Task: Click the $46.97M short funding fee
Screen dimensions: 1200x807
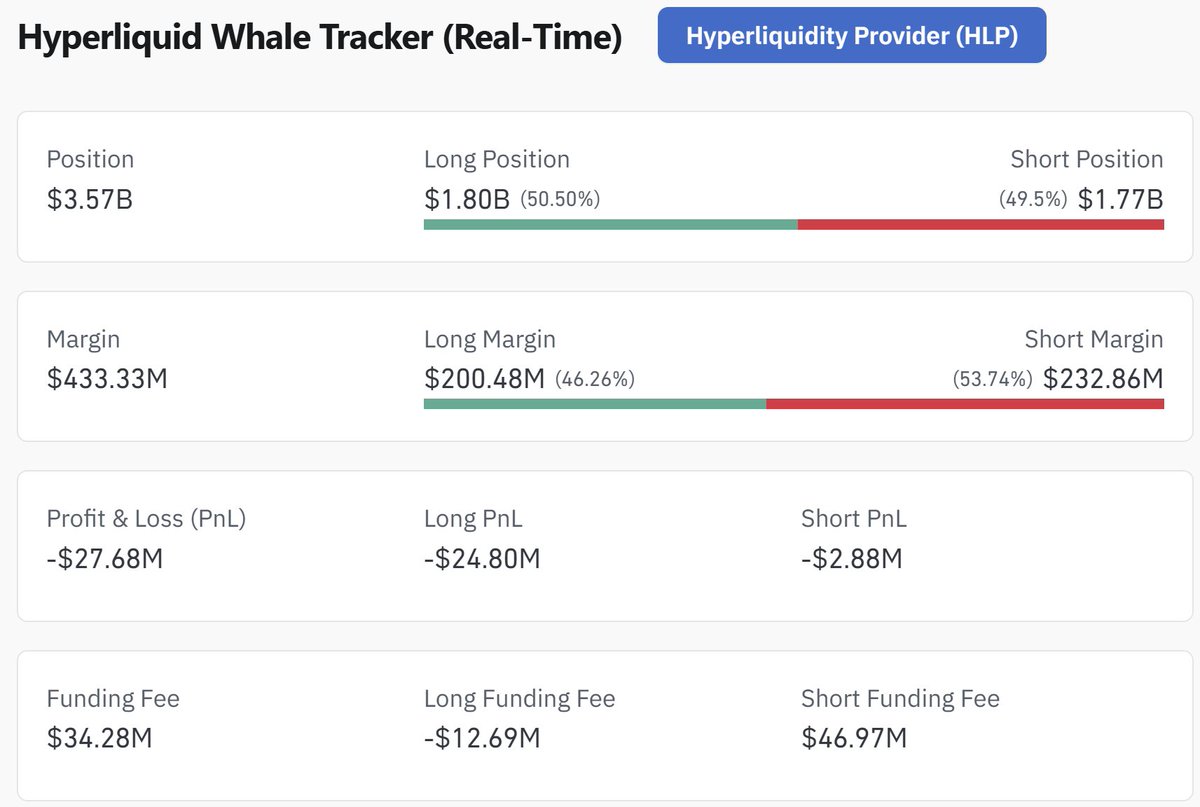Action: [x=854, y=738]
